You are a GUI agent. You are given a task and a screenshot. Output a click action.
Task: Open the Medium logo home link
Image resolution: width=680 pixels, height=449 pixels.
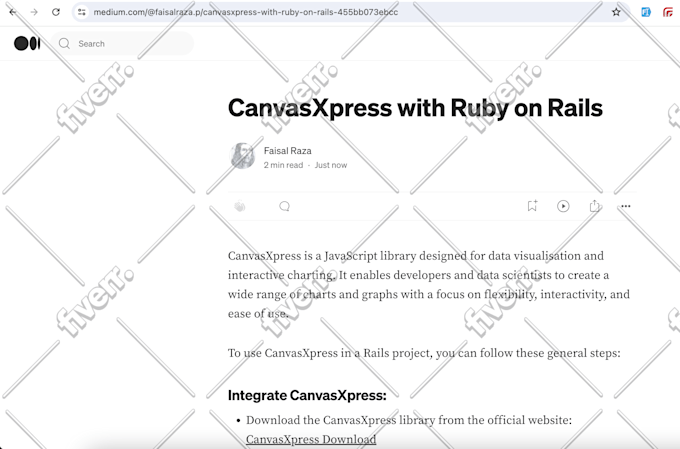coord(27,43)
